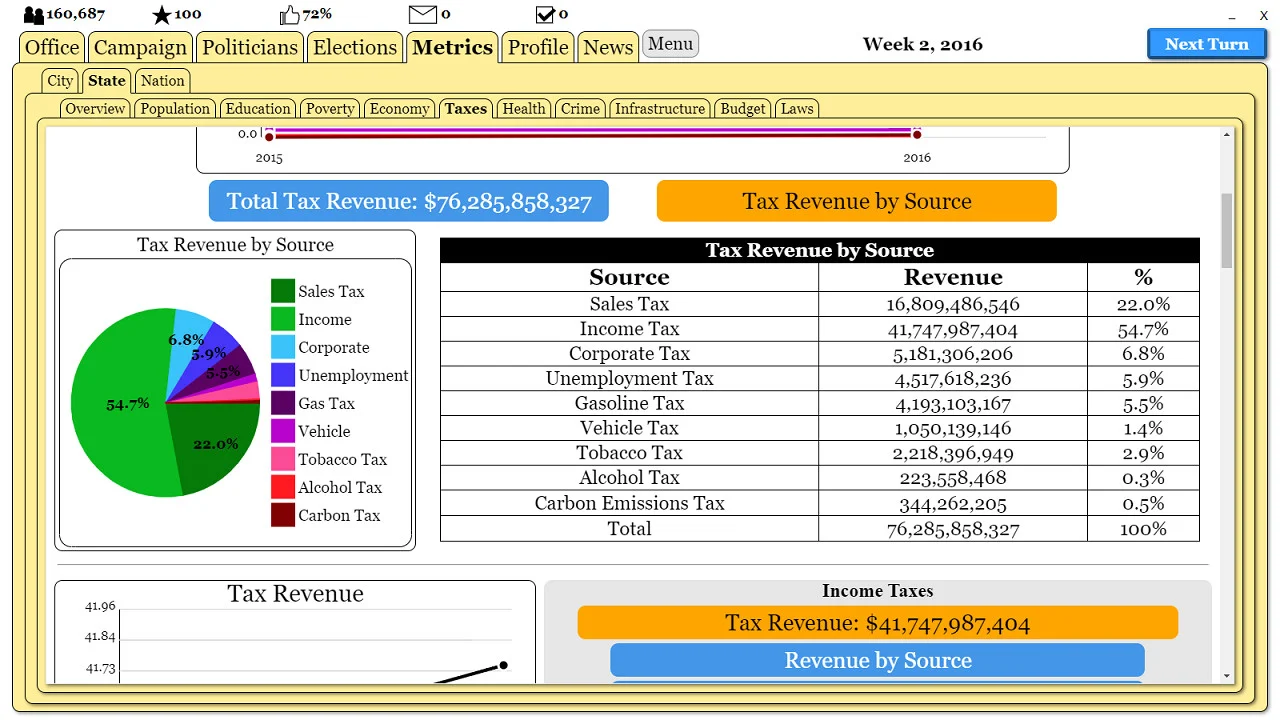The width and height of the screenshot is (1280, 720).
Task: Click the checkmark tasks icon
Action: [546, 13]
